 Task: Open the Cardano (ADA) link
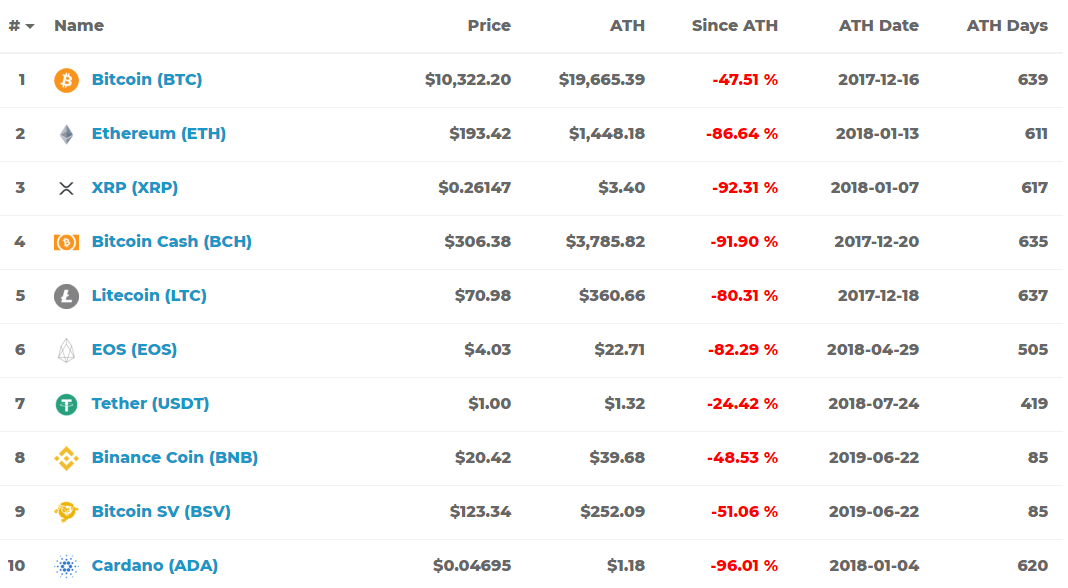tap(154, 565)
